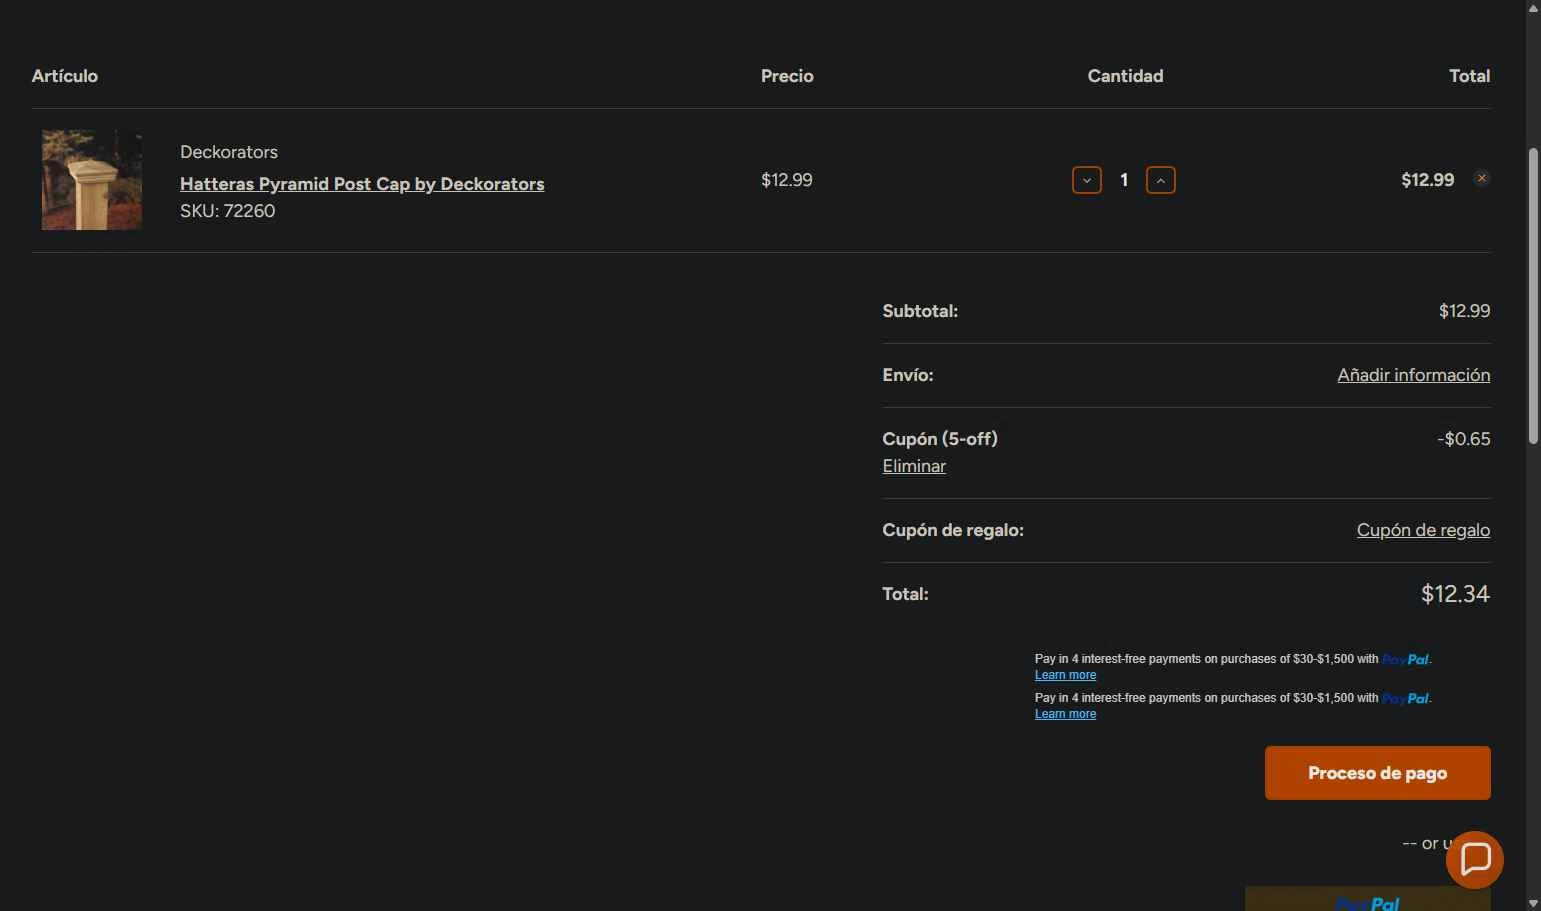Viewport: 1541px width, 911px height.
Task: Click the Cupón (5-off) label
Action: tap(940, 439)
